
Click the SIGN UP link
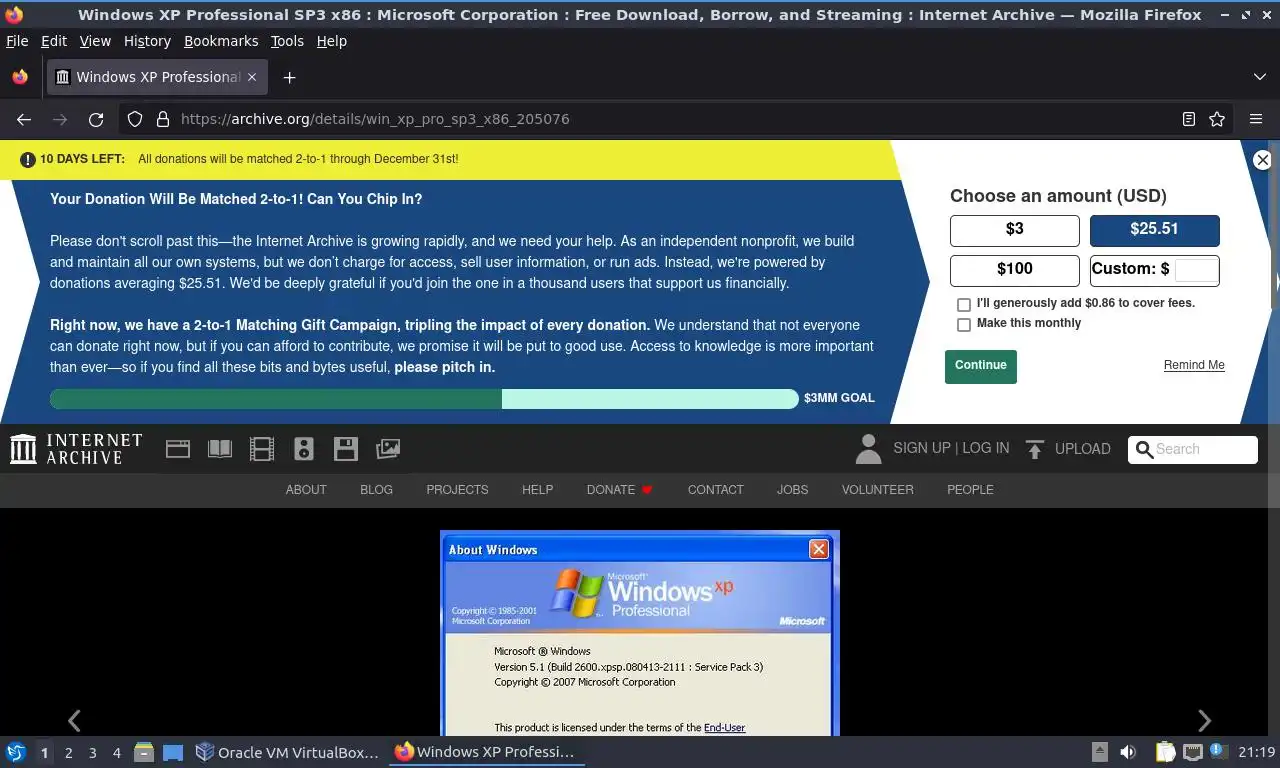coord(922,448)
